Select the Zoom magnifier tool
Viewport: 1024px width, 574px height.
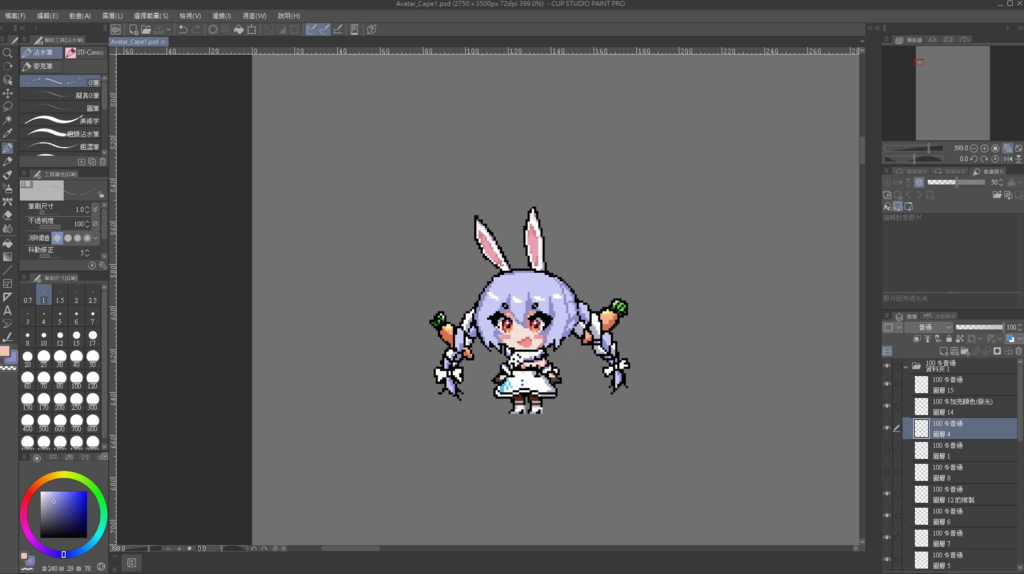pos(8,53)
